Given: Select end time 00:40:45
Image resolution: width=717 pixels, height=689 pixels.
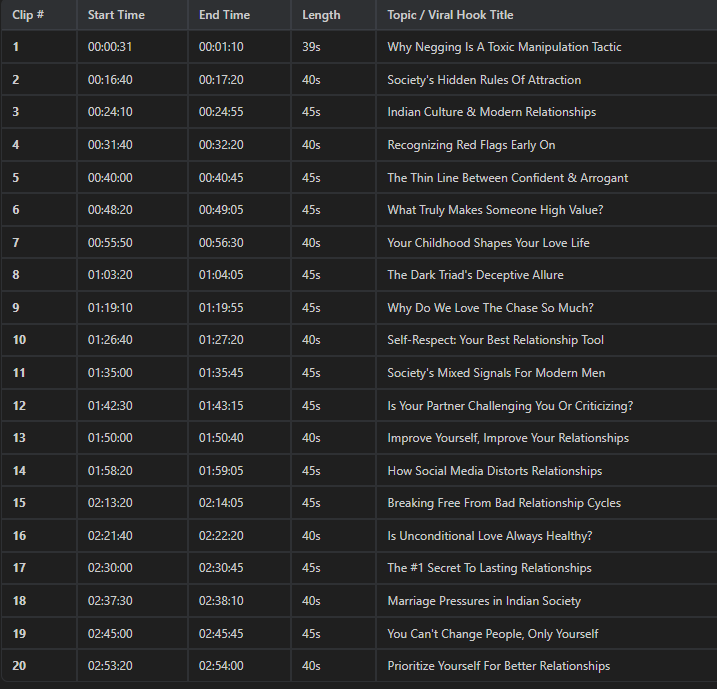Looking at the screenshot, I should [221, 178].
